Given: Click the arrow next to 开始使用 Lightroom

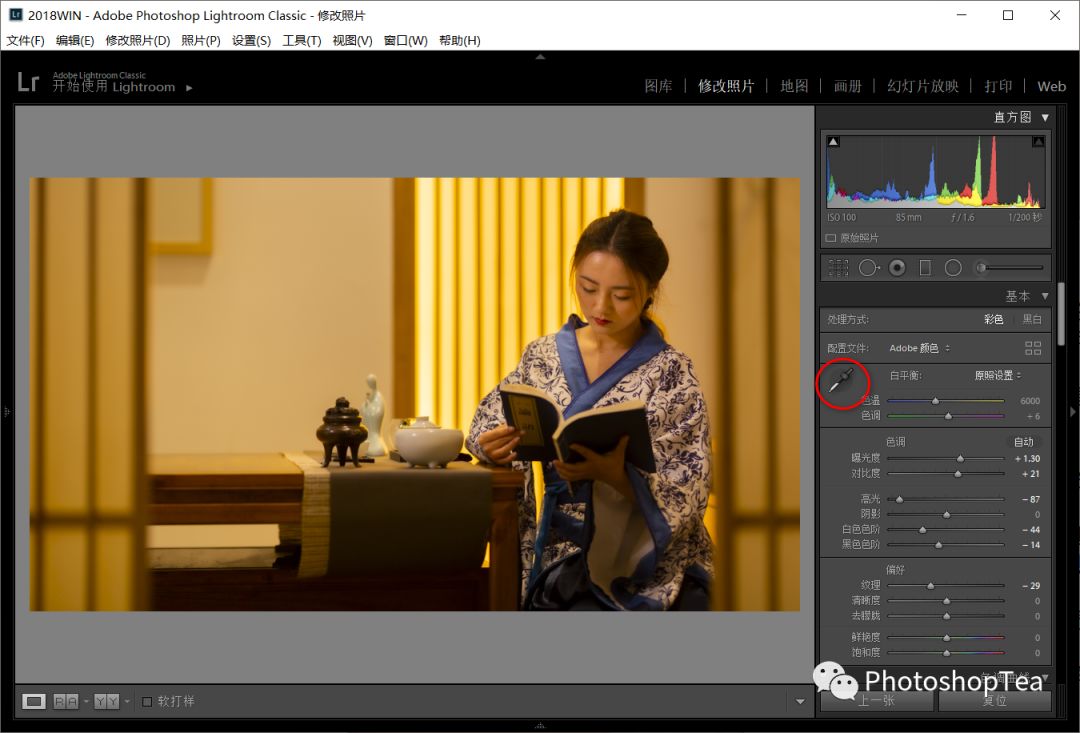Looking at the screenshot, I should 189,87.
